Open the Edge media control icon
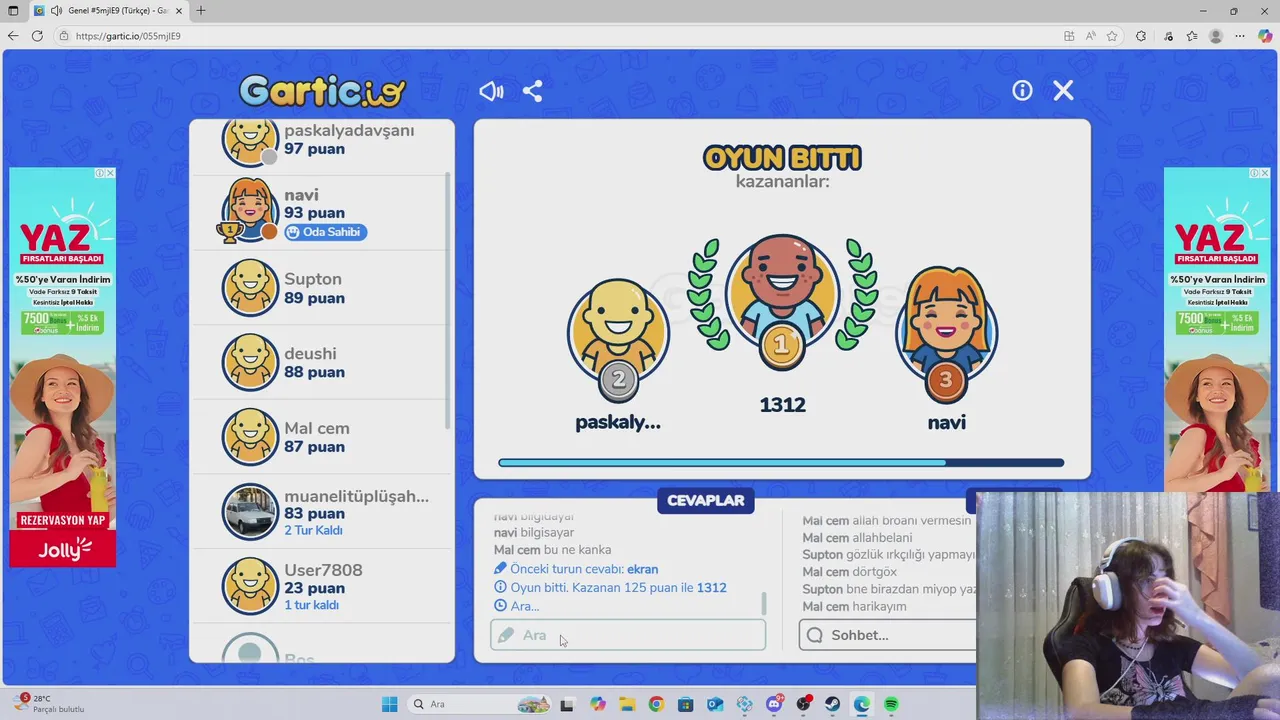 (x=1168, y=36)
